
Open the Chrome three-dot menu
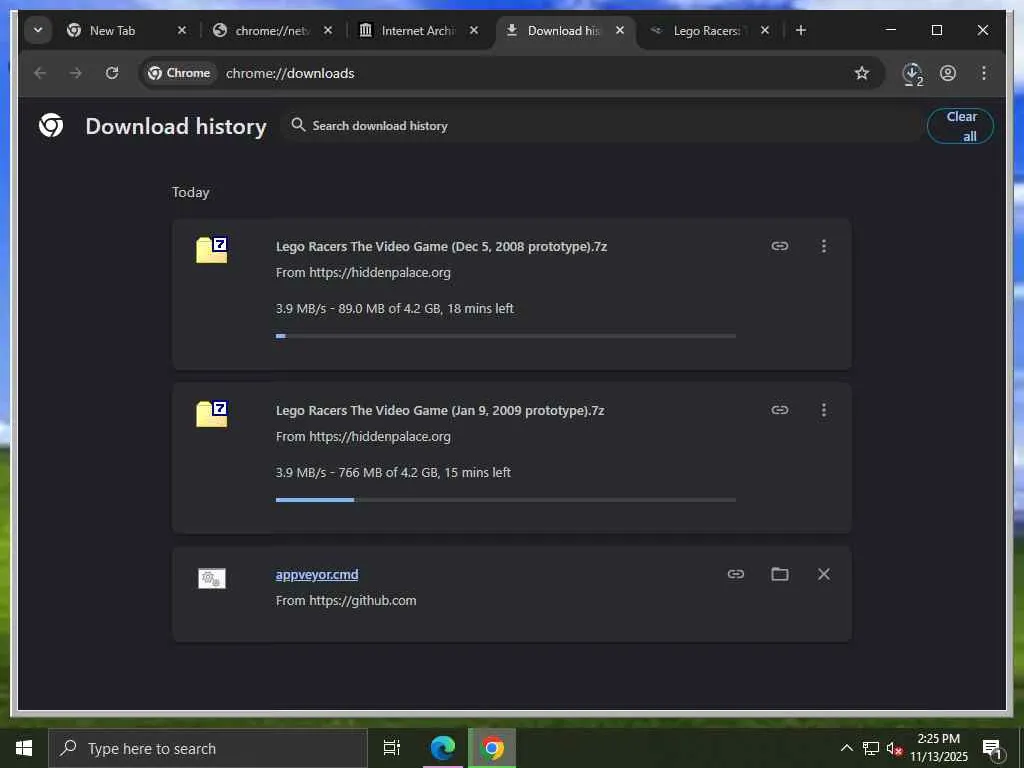[x=984, y=73]
